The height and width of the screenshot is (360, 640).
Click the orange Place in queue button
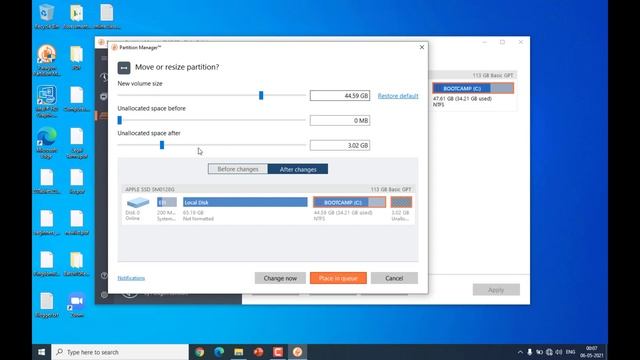[x=338, y=278]
